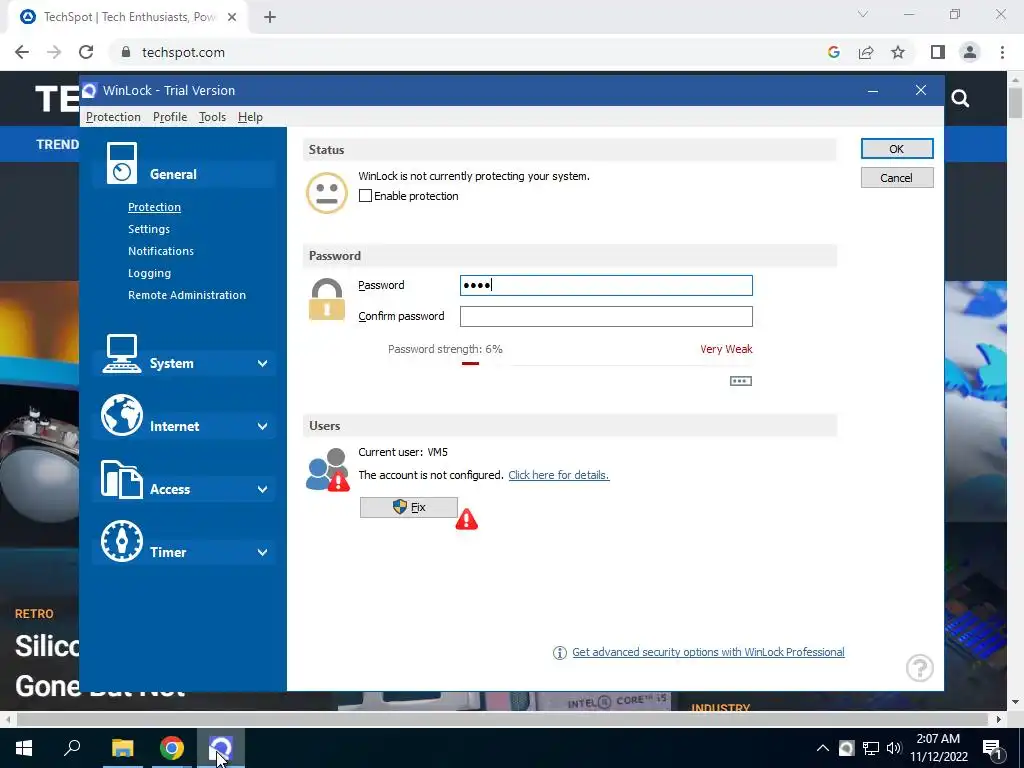Viewport: 1024px width, 768px height.
Task: Click the page horizontal scrollbar
Action: (502, 719)
